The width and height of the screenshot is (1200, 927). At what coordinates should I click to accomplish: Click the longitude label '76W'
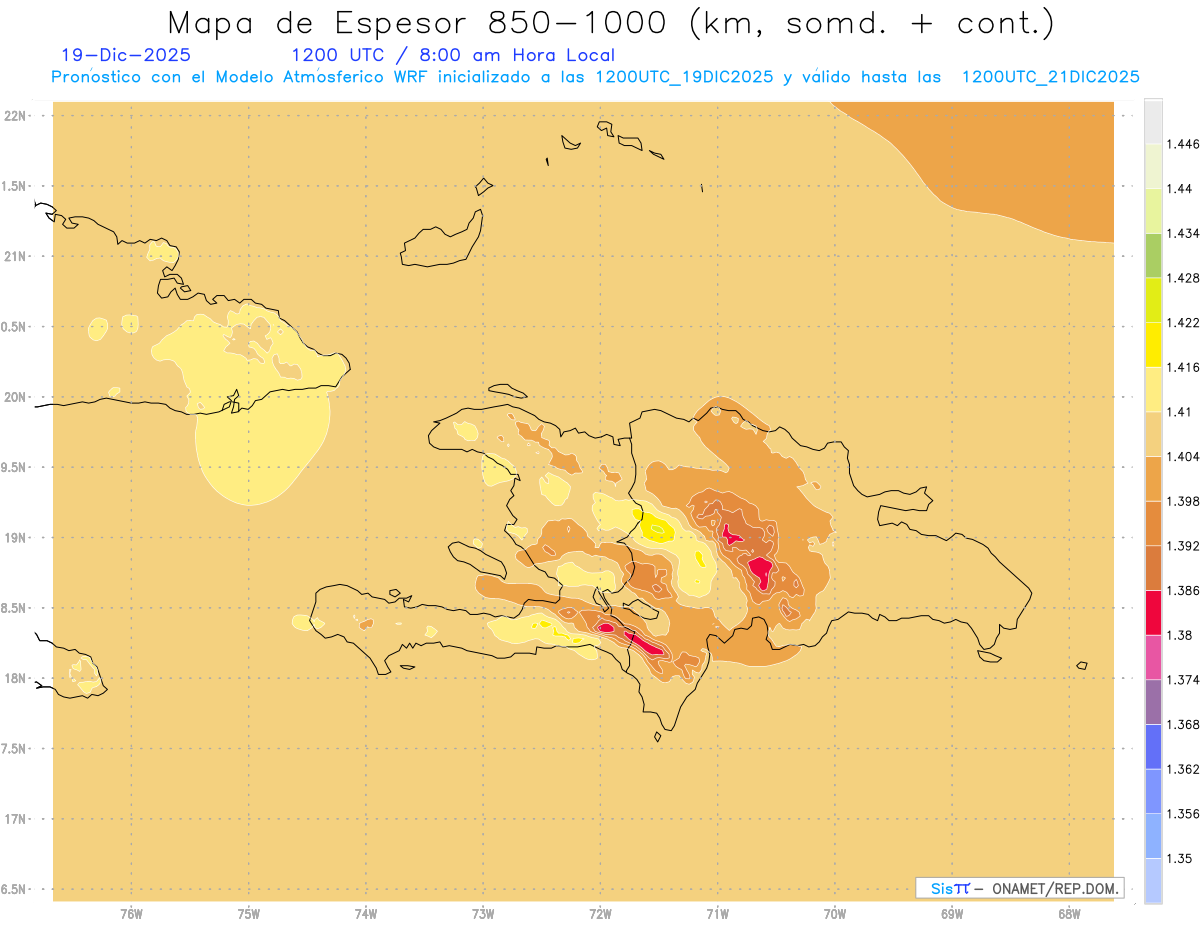[131, 913]
